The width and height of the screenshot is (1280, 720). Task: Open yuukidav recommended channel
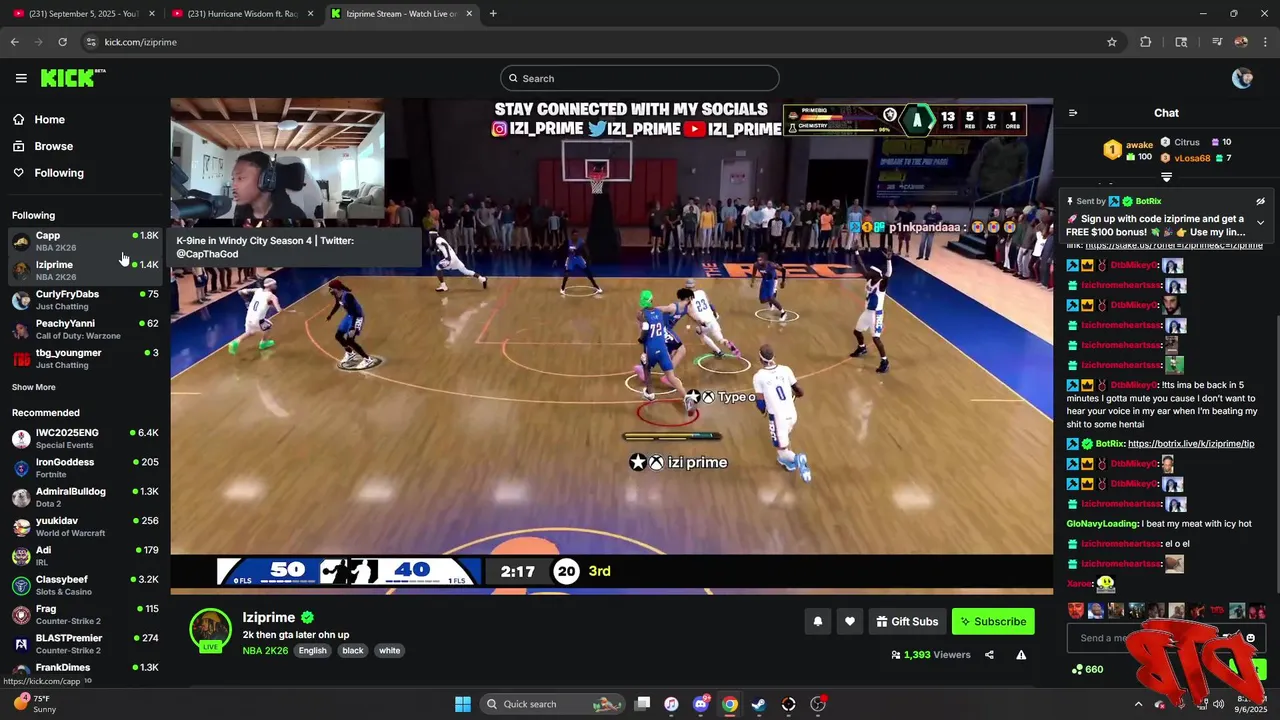pyautogui.click(x=85, y=526)
